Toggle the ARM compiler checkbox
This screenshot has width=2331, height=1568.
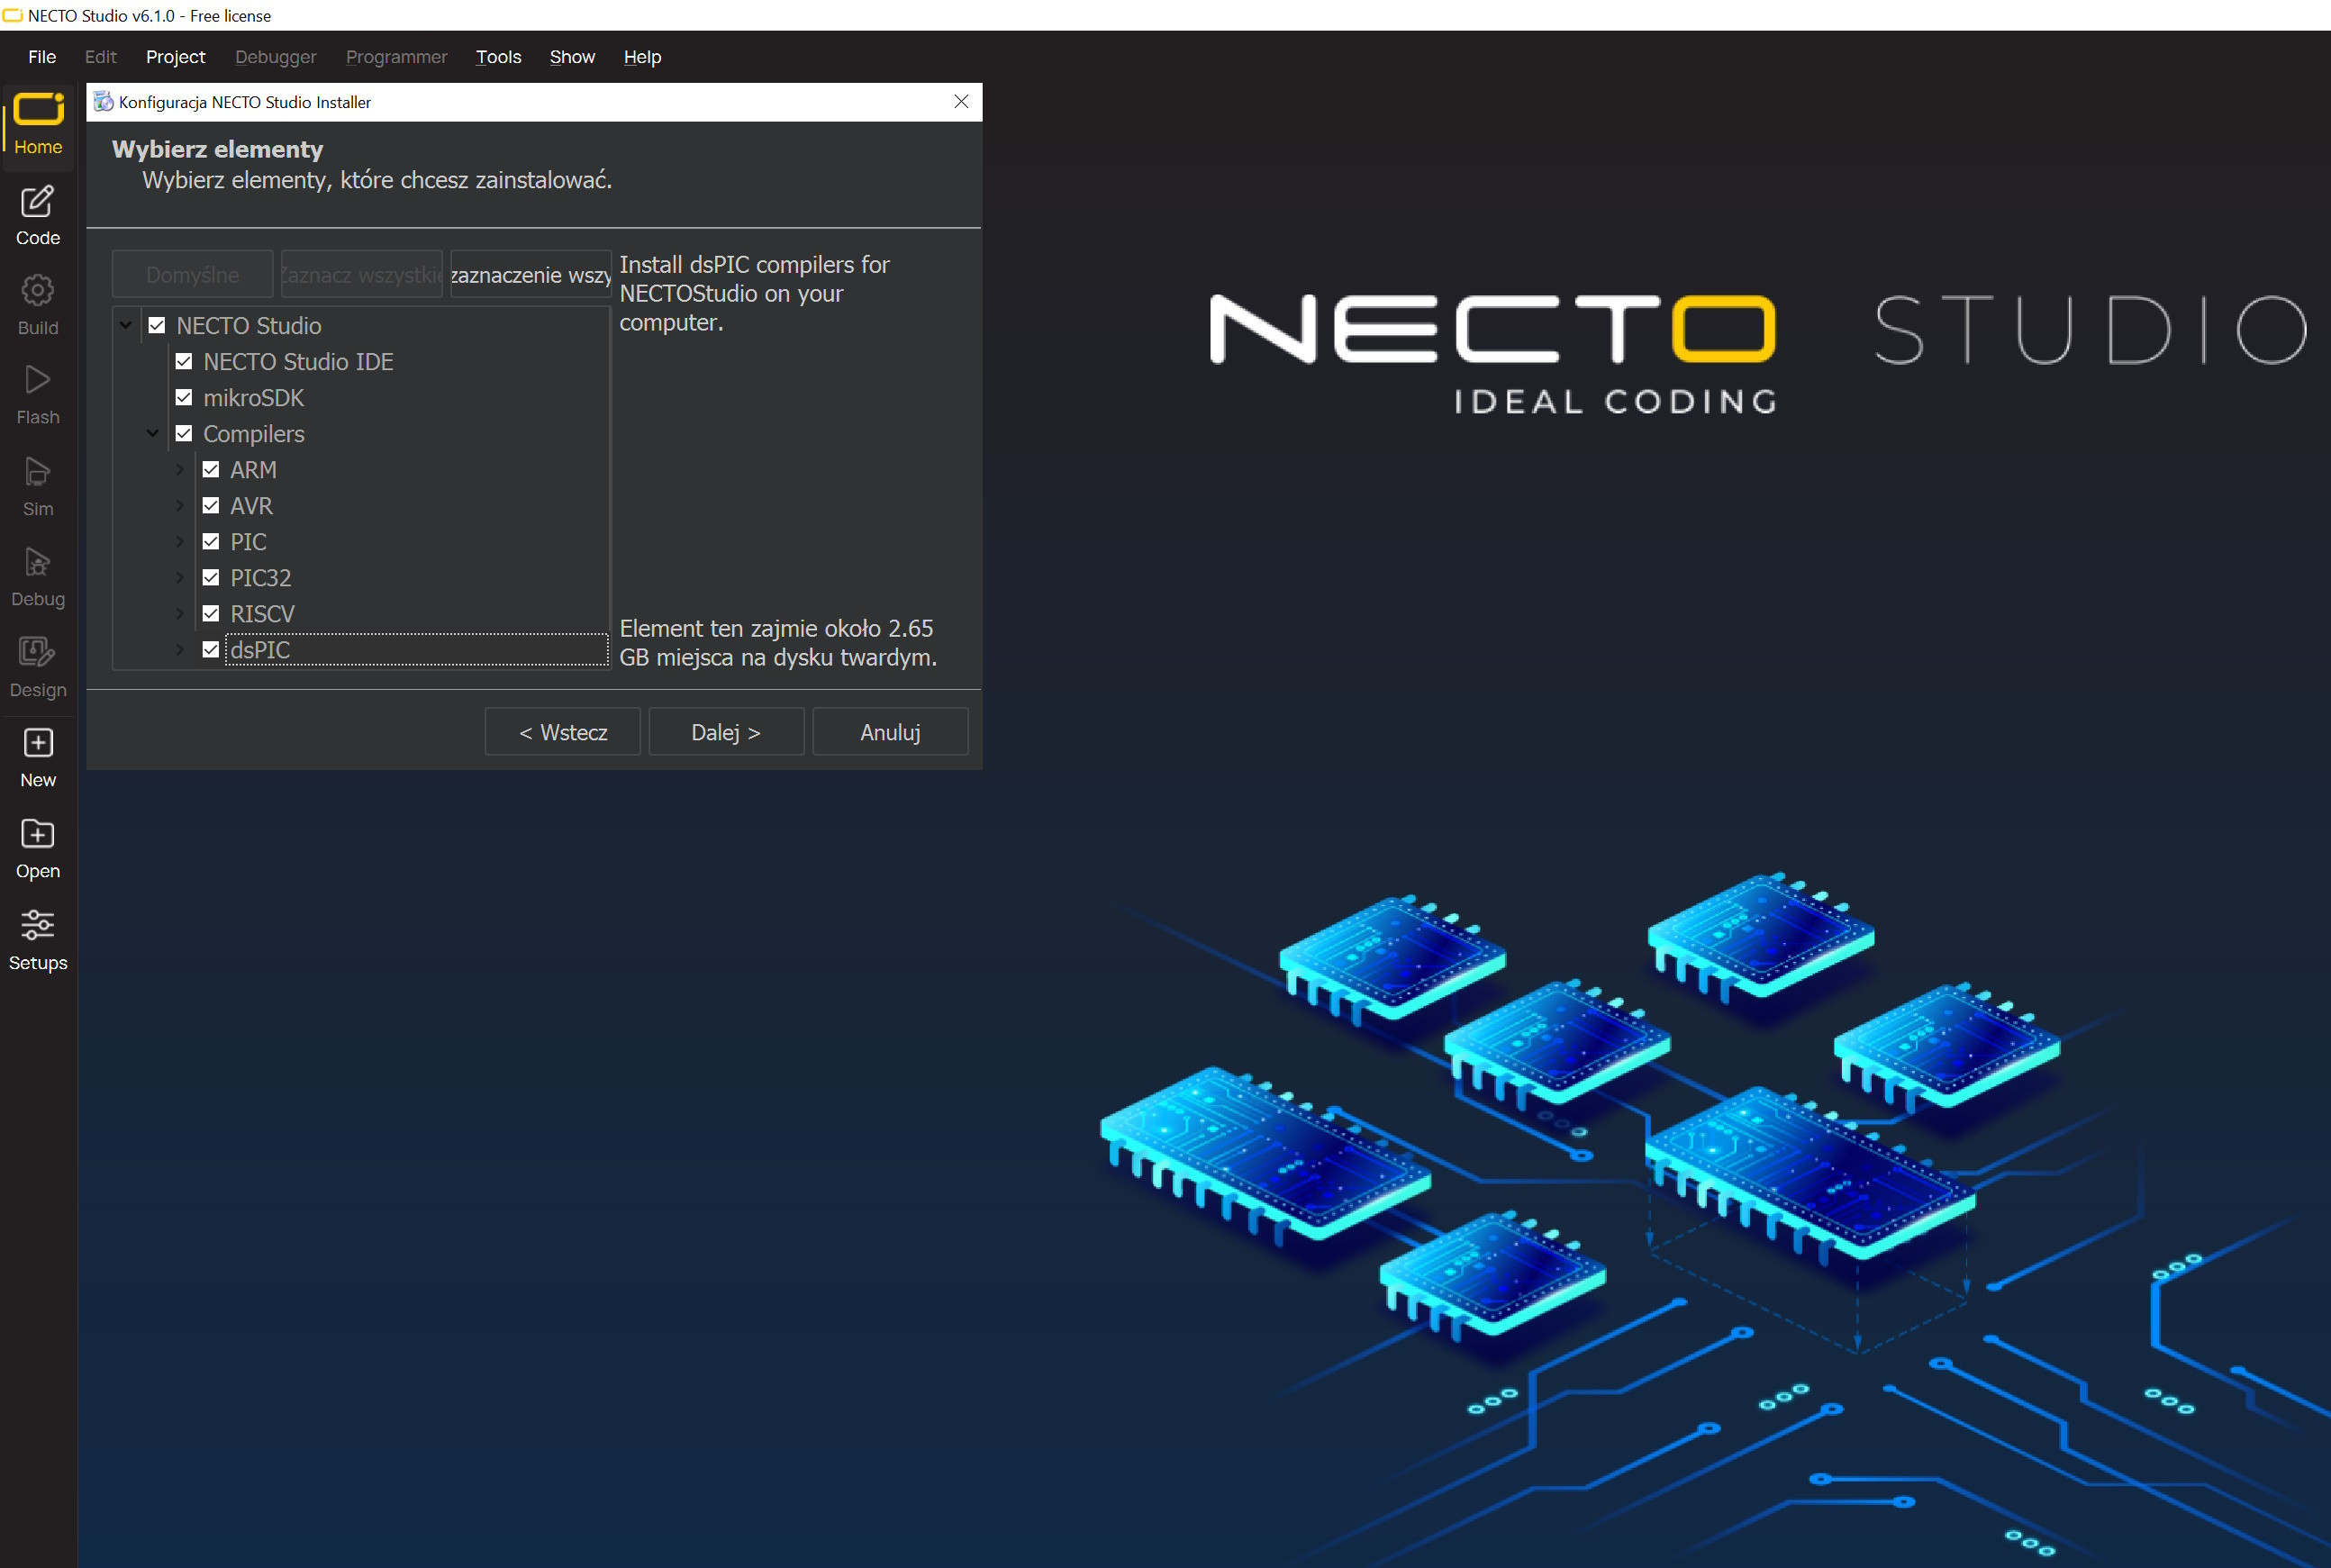(x=211, y=470)
